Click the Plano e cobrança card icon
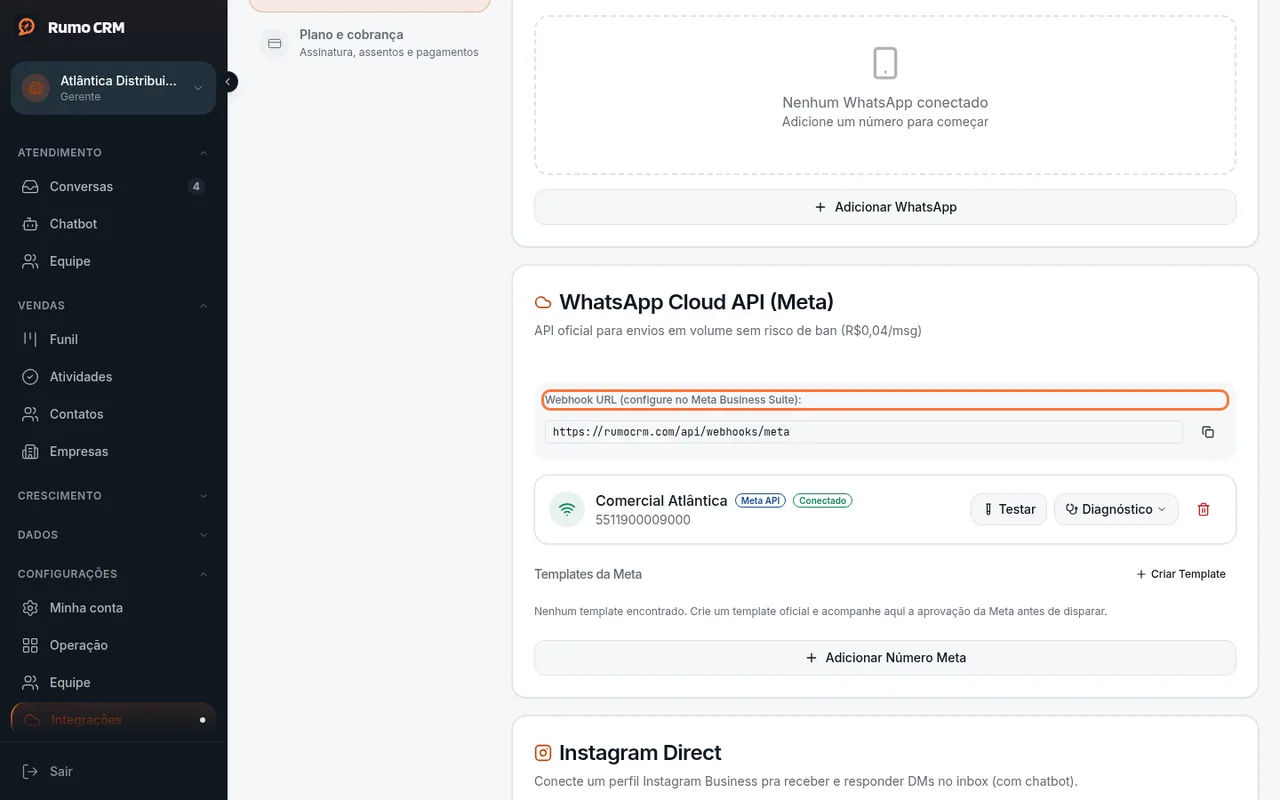 [x=275, y=43]
